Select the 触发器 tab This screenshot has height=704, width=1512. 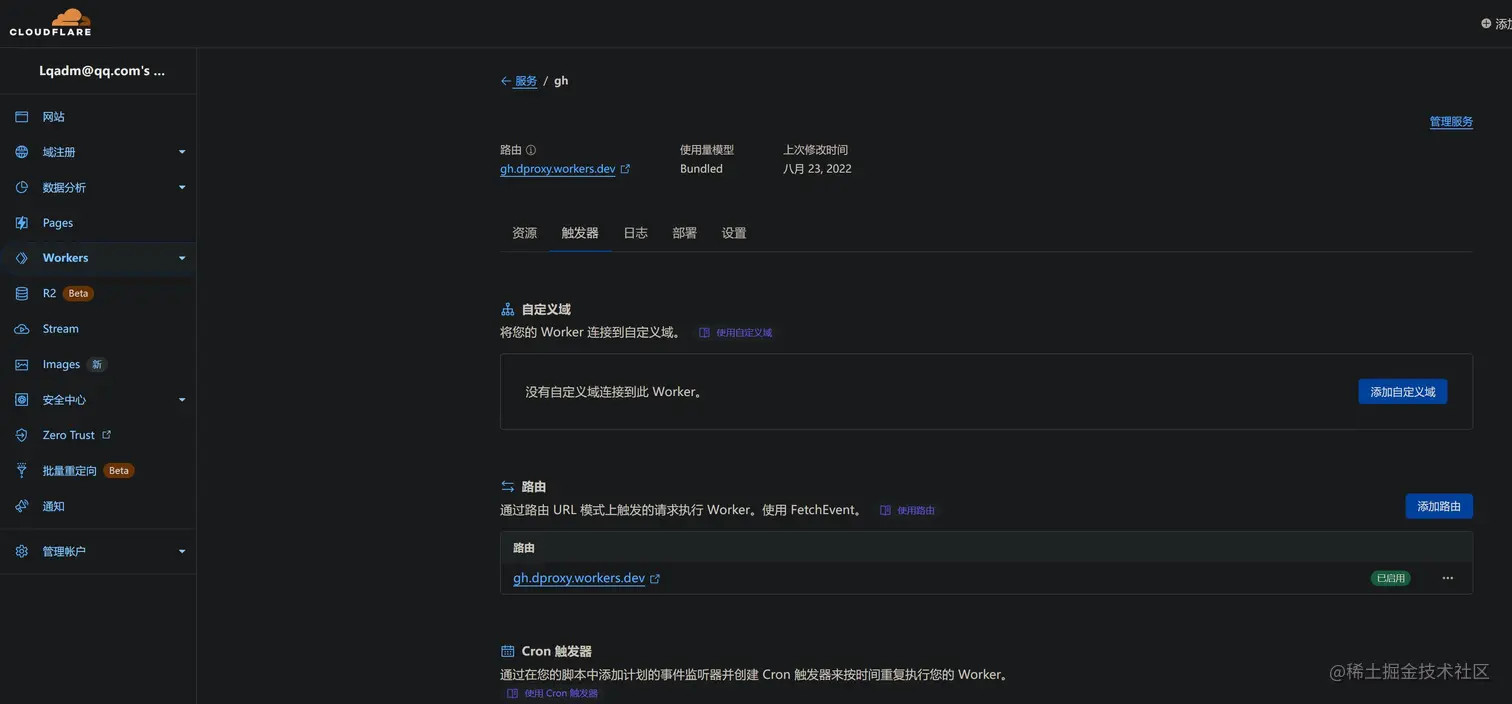tap(580, 233)
